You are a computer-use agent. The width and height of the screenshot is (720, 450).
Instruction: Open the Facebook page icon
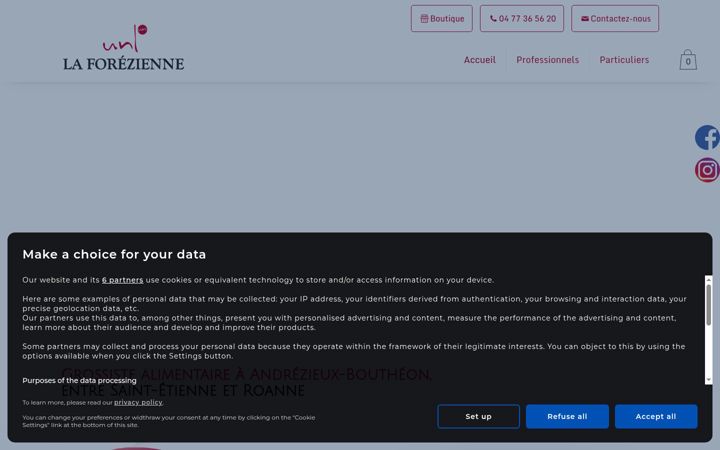(x=707, y=137)
